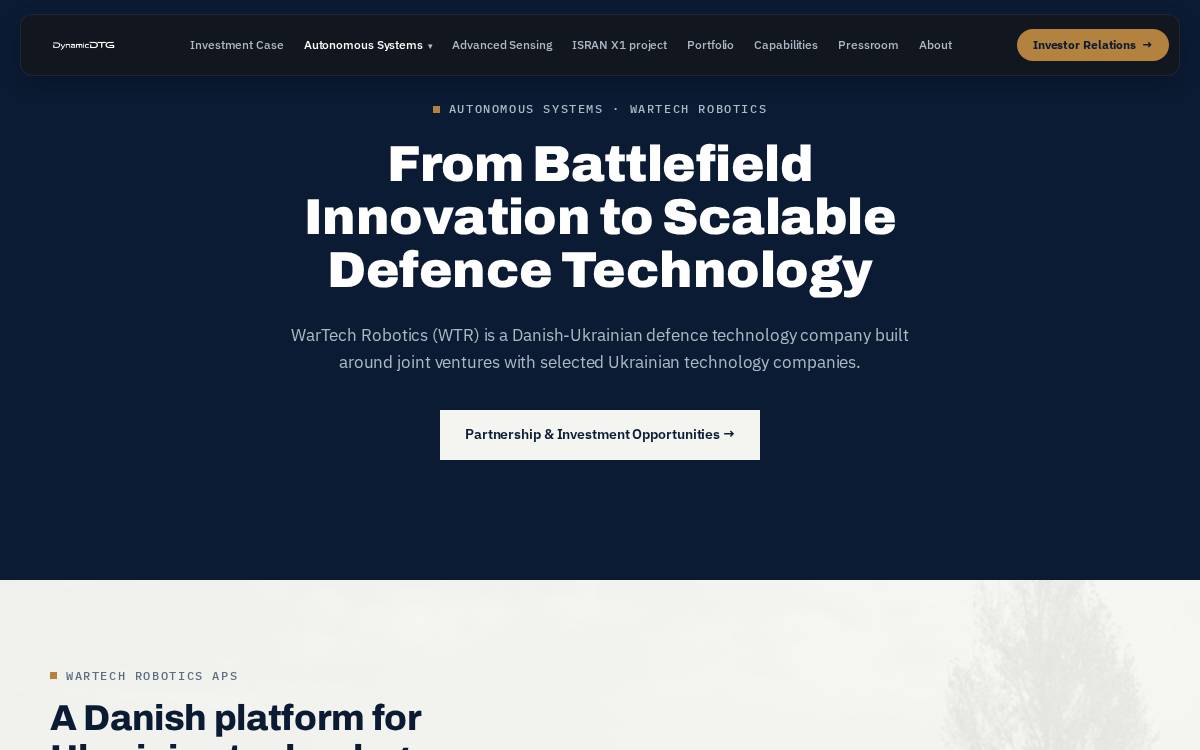The image size is (1200, 750).
Task: Navigate to Portfolio
Action: click(710, 45)
